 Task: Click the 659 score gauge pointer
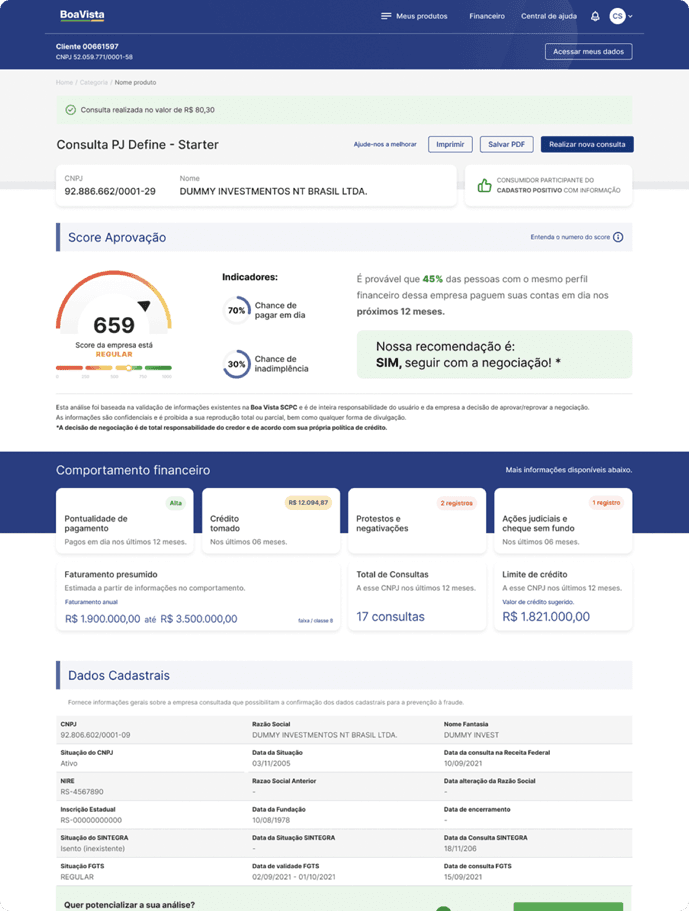pyautogui.click(x=144, y=306)
